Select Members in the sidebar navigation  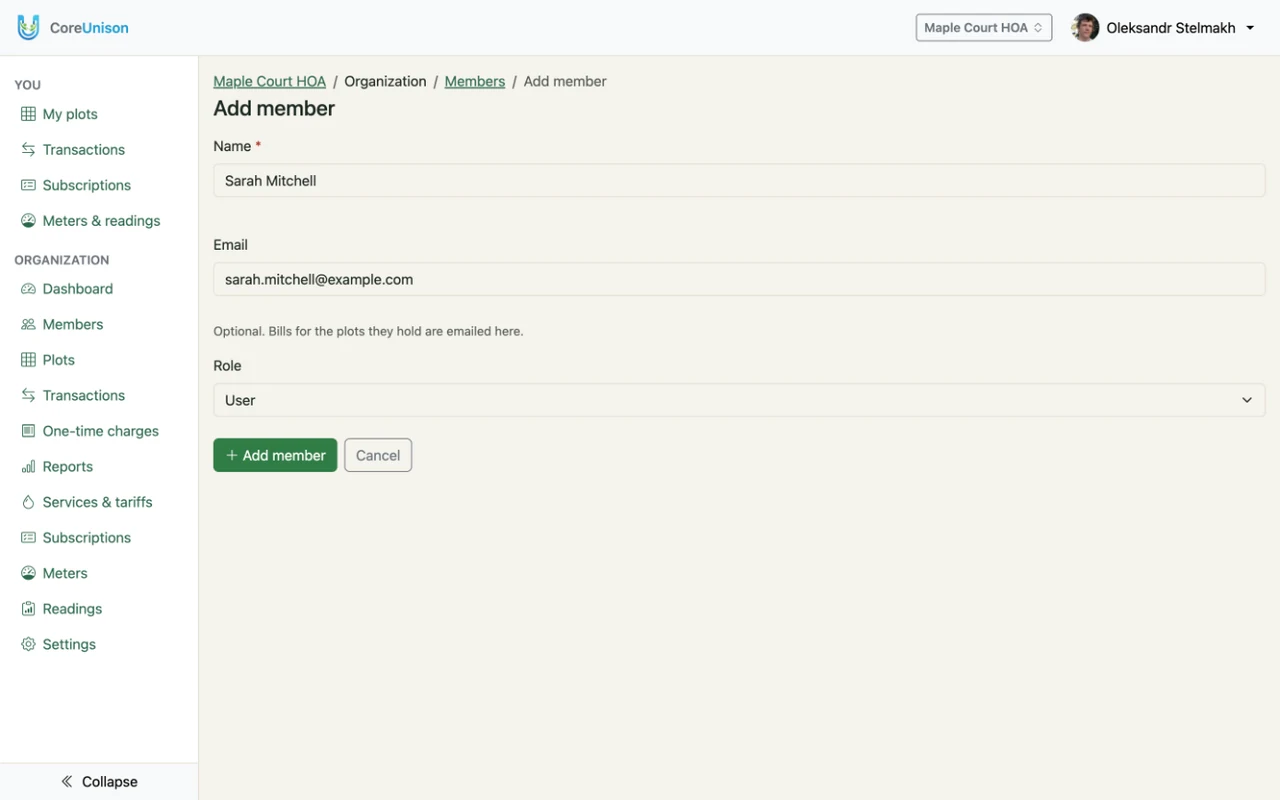click(x=62, y=324)
